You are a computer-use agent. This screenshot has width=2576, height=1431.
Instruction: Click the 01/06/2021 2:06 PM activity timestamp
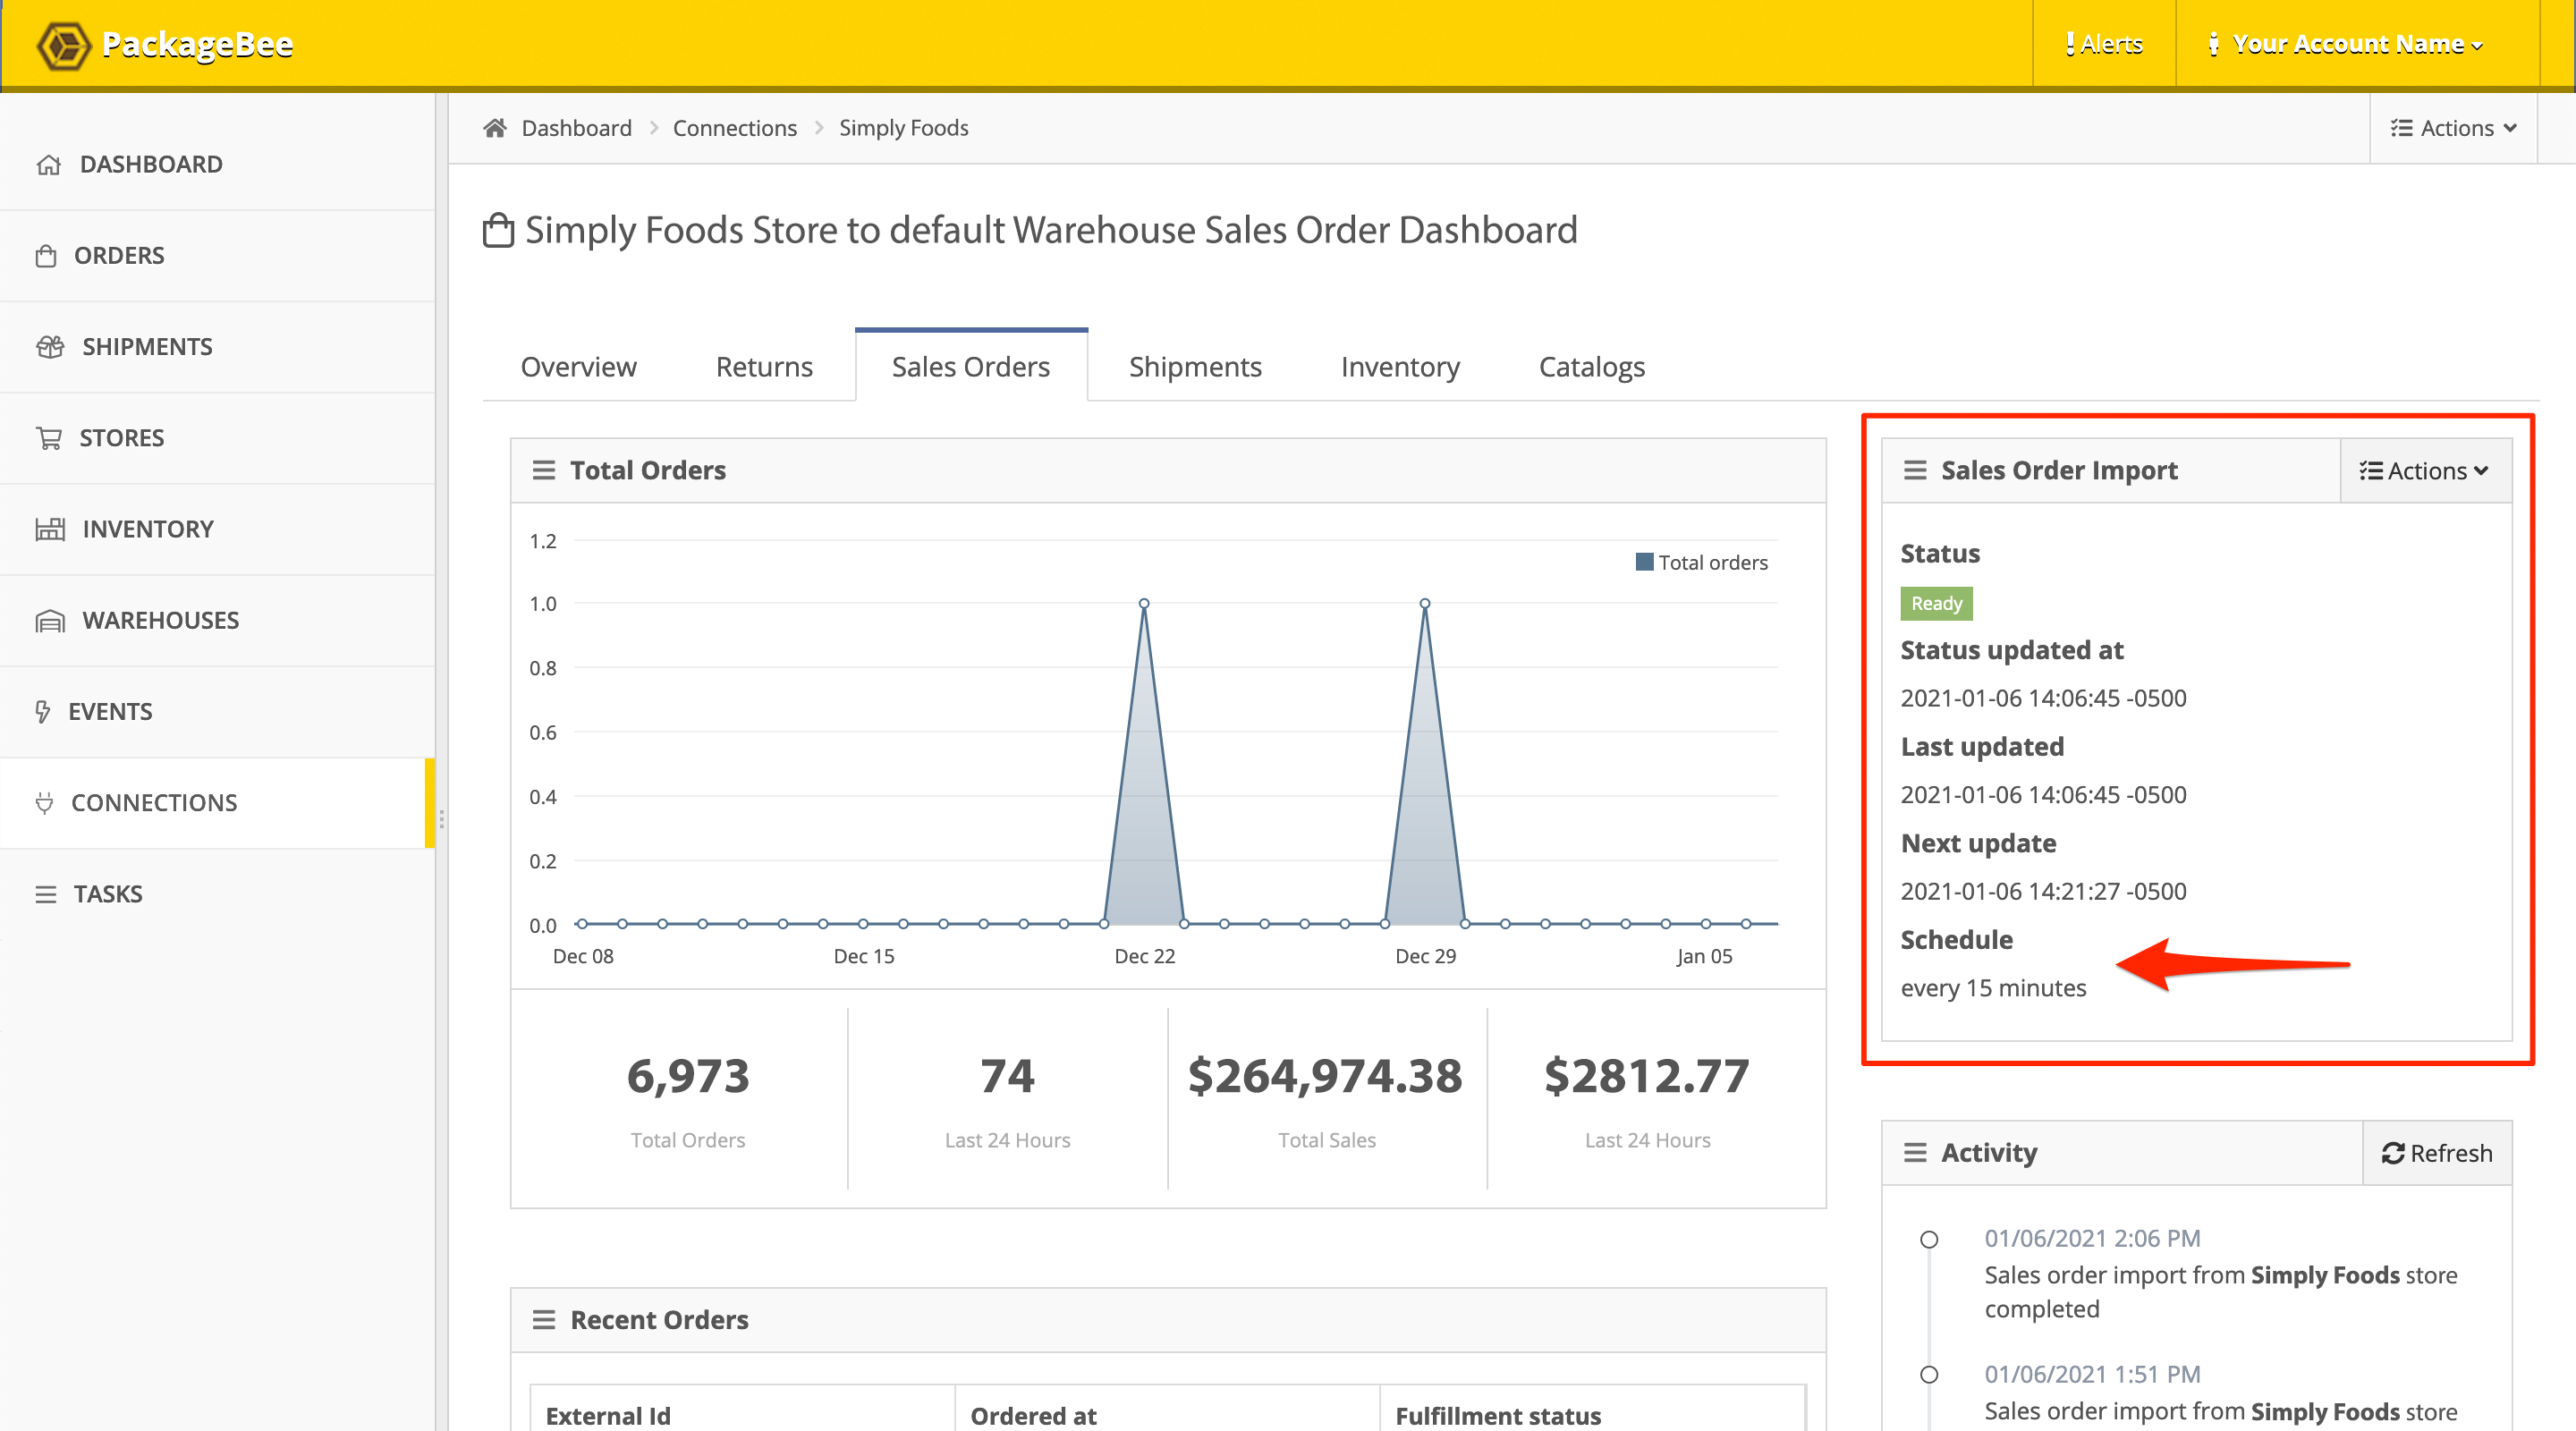click(x=2092, y=1239)
